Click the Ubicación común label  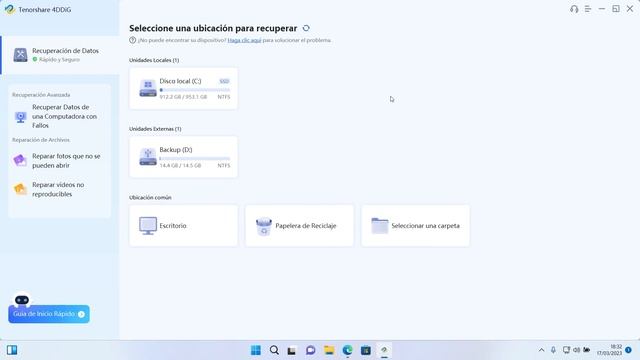click(x=150, y=197)
